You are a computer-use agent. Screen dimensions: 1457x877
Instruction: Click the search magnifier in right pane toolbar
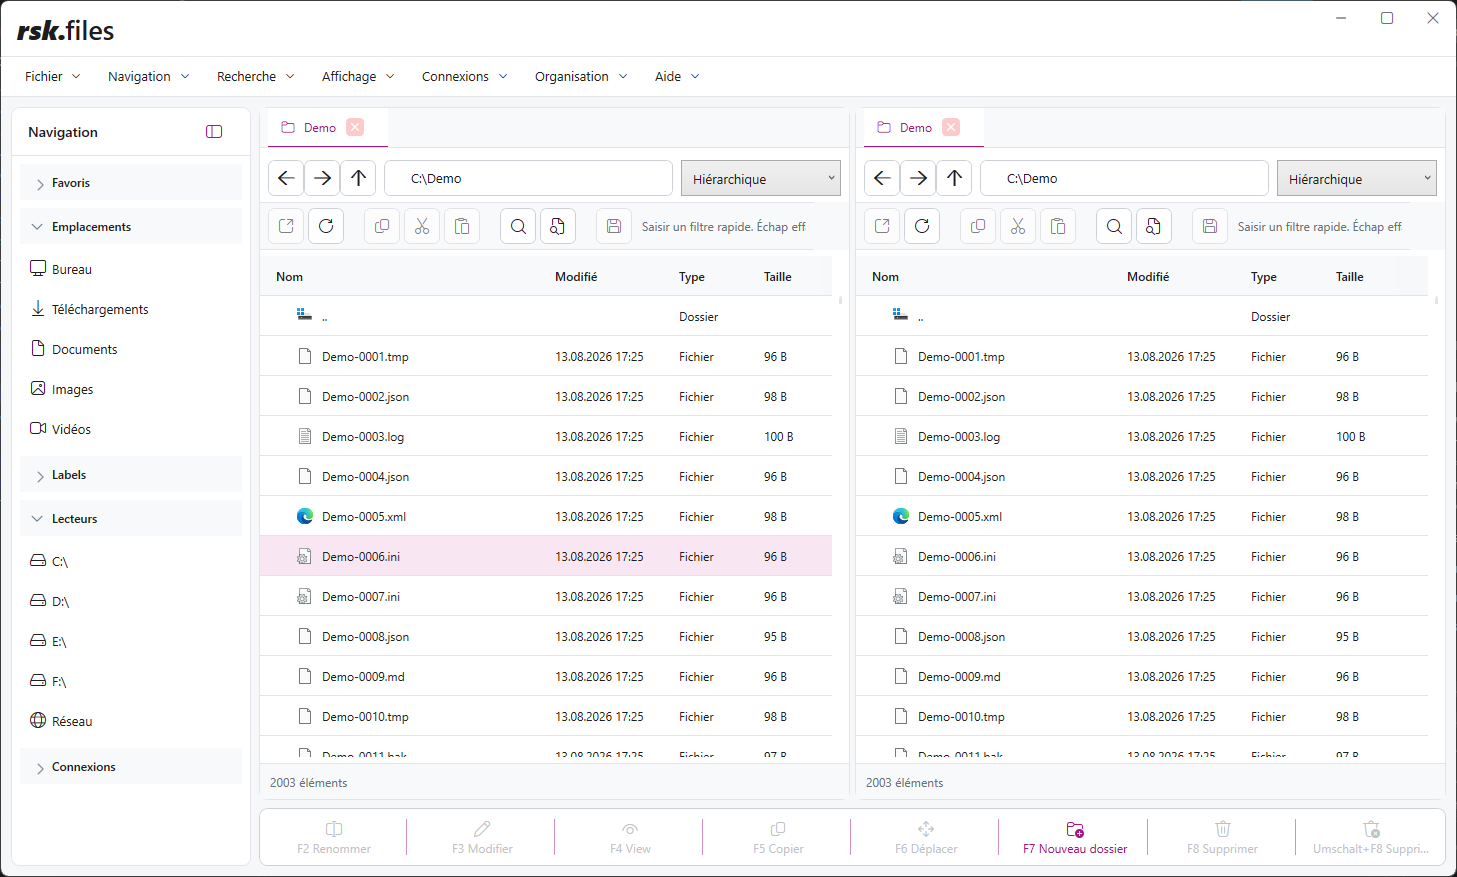click(1114, 226)
